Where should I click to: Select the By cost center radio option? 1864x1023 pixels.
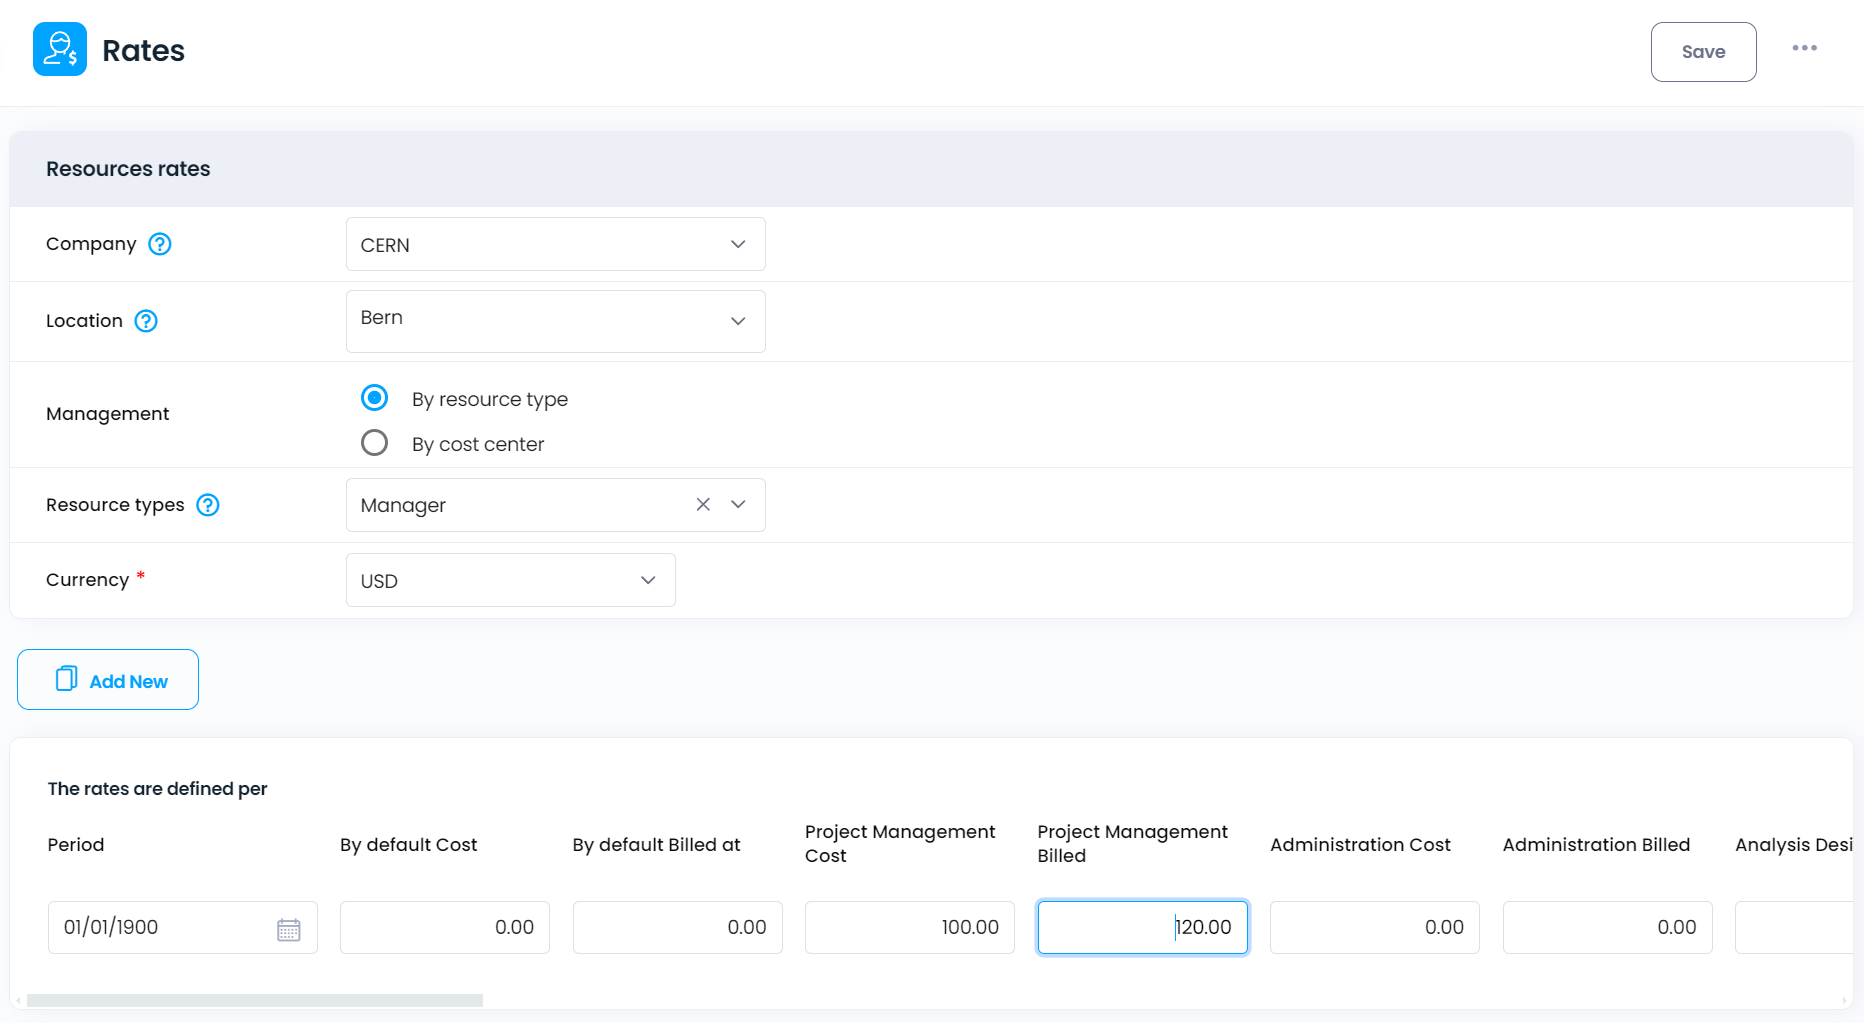click(x=375, y=443)
